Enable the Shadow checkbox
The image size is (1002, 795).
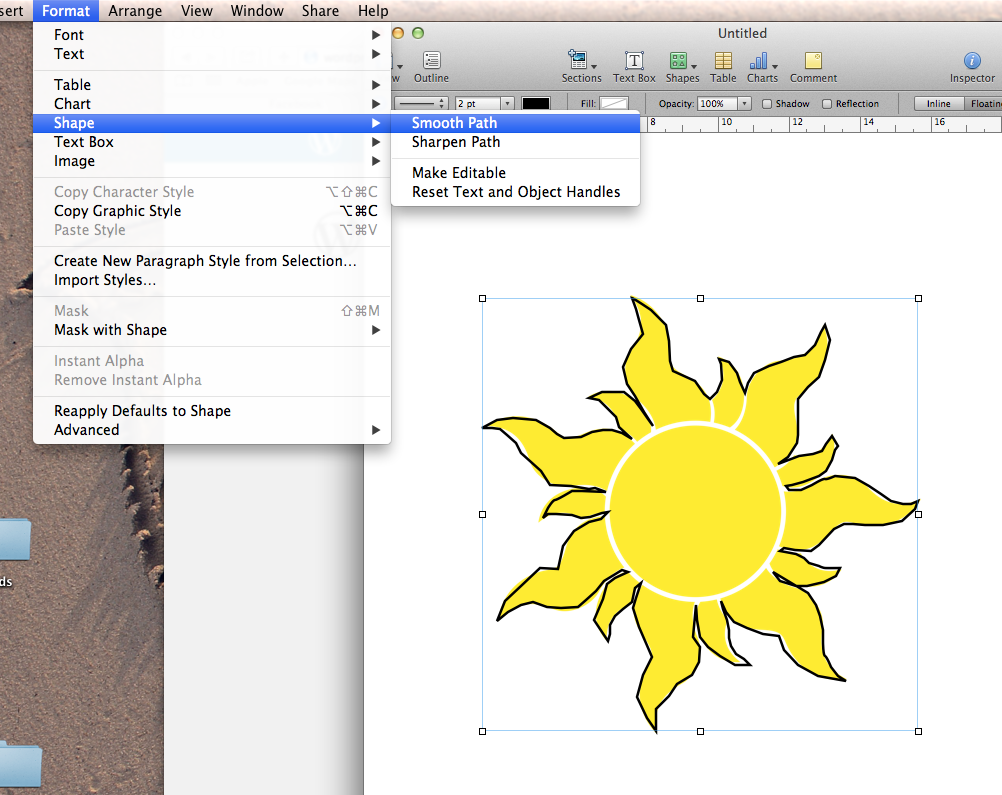coord(767,104)
